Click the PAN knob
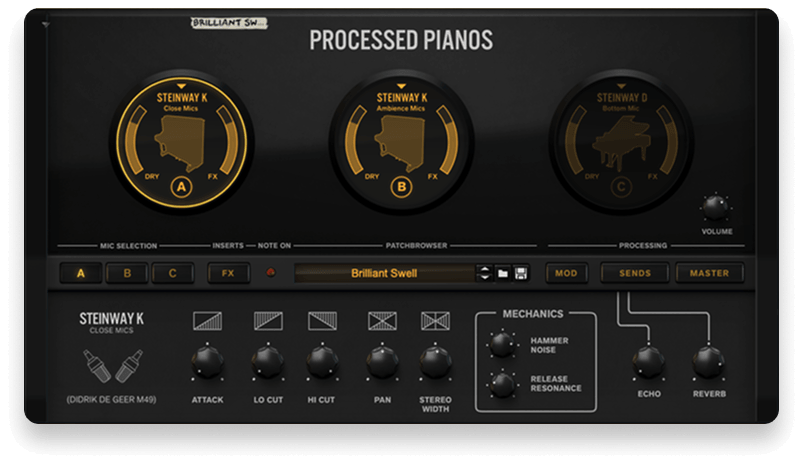The image size is (803, 464). [383, 362]
